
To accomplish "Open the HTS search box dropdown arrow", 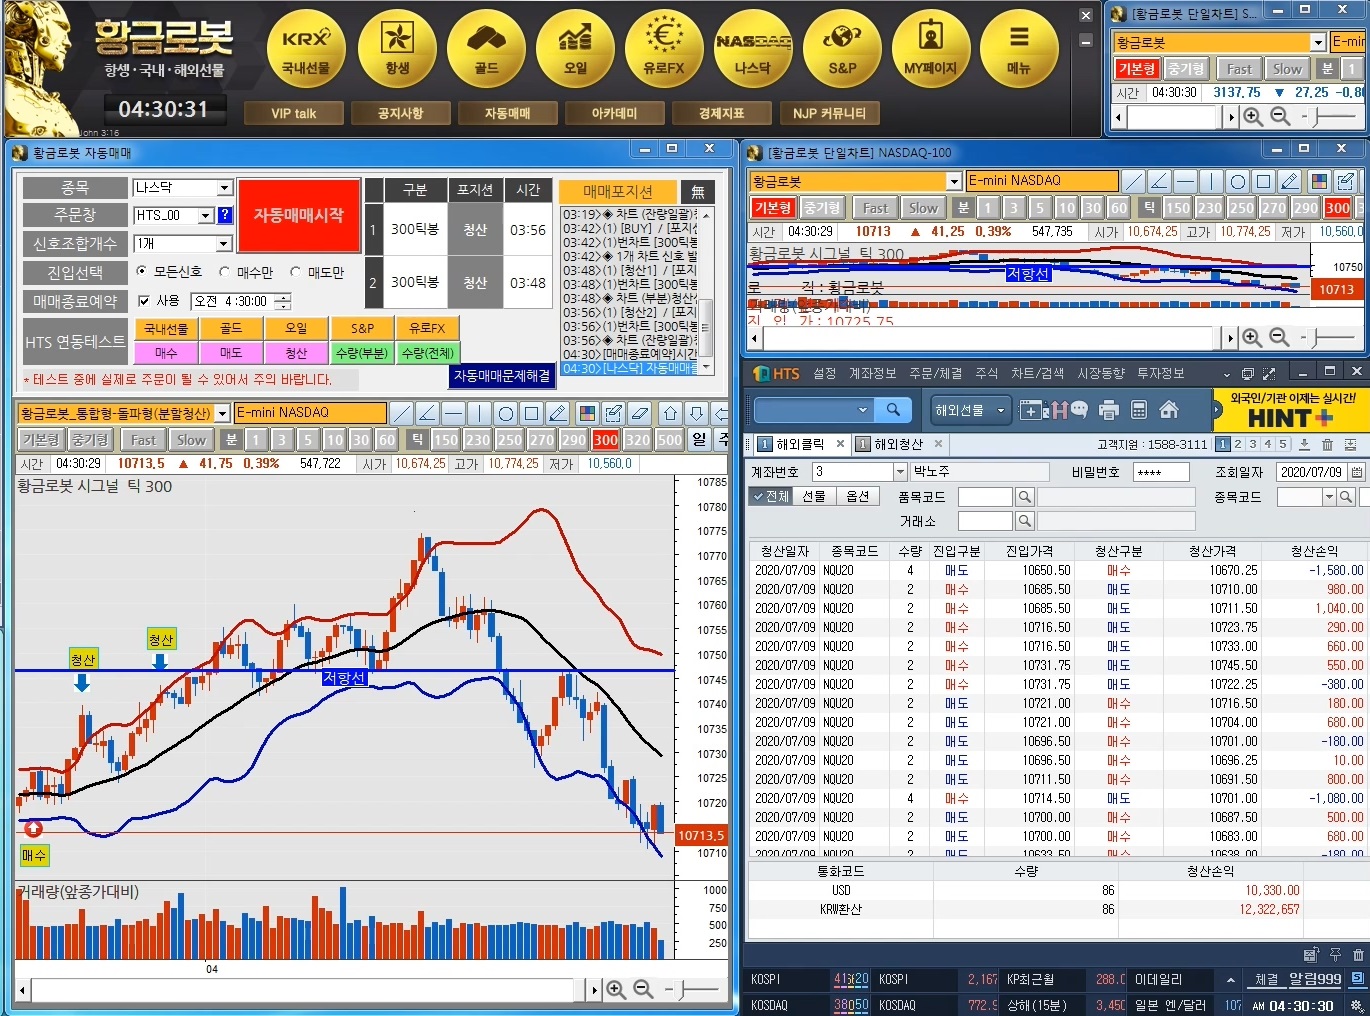I will click(x=863, y=410).
